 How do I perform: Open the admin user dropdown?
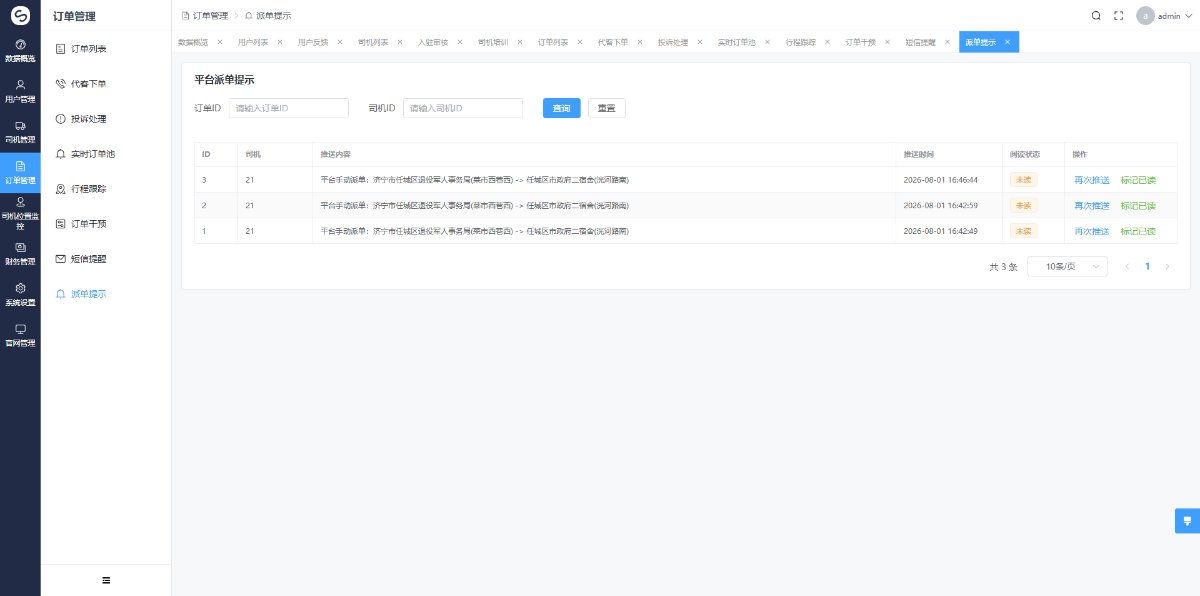[x=1165, y=16]
